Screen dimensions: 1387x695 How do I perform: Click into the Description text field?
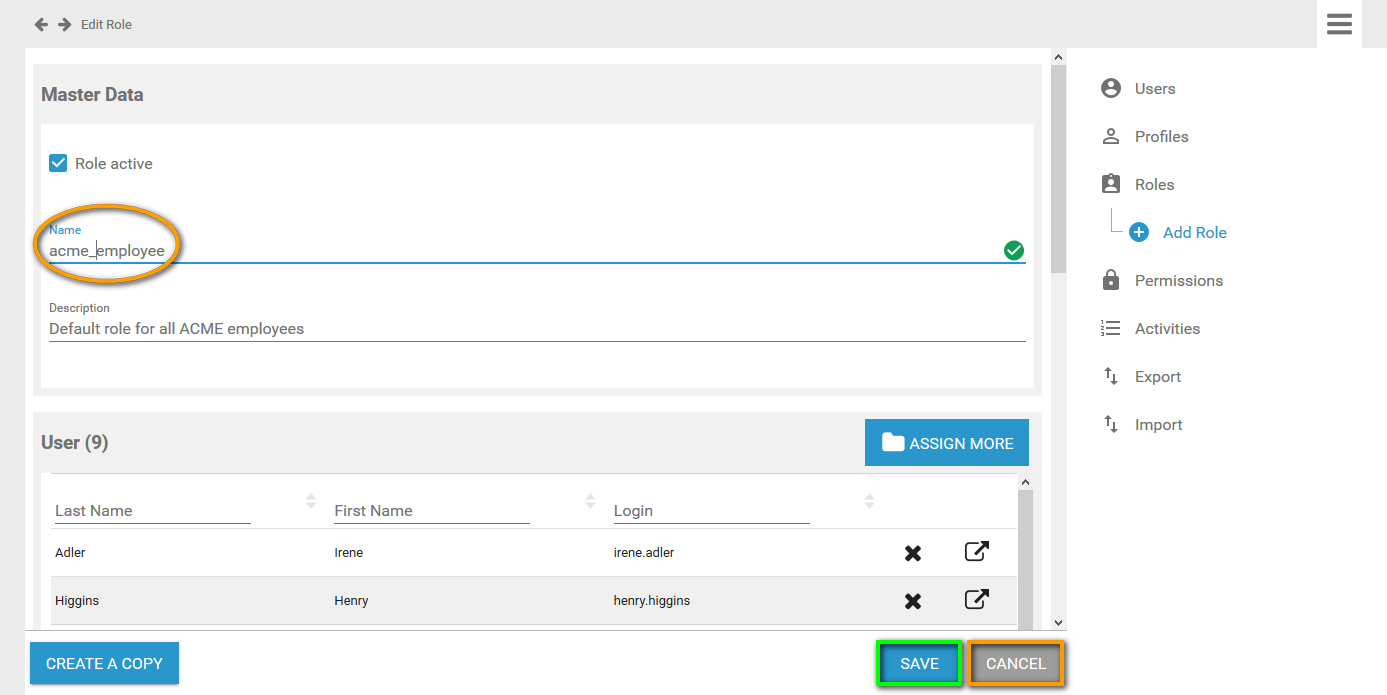point(536,328)
